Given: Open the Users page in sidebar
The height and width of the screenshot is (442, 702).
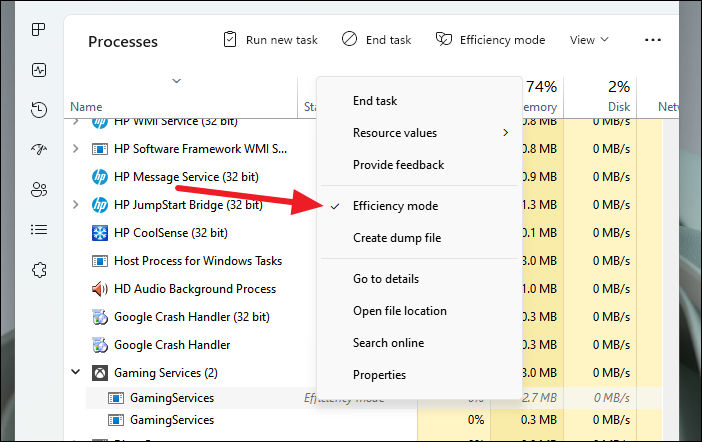Looking at the screenshot, I should 39,189.
